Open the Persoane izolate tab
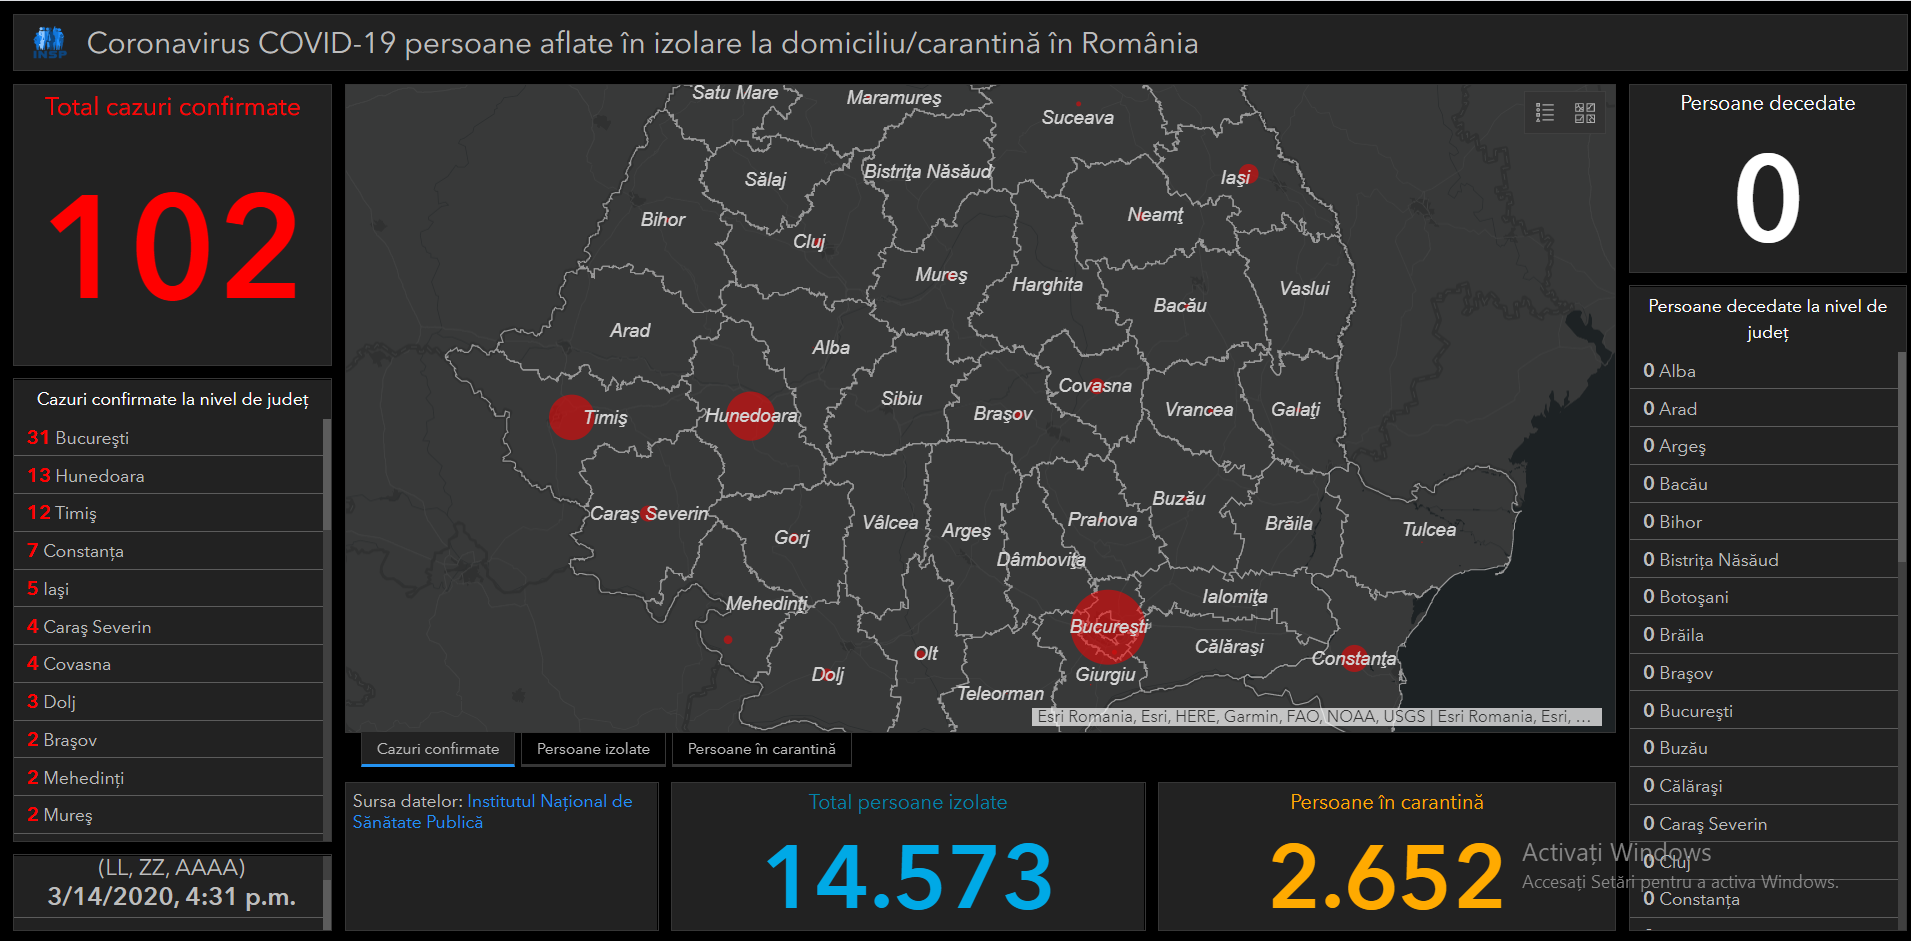Viewport: 1911px width, 941px height. 593,749
